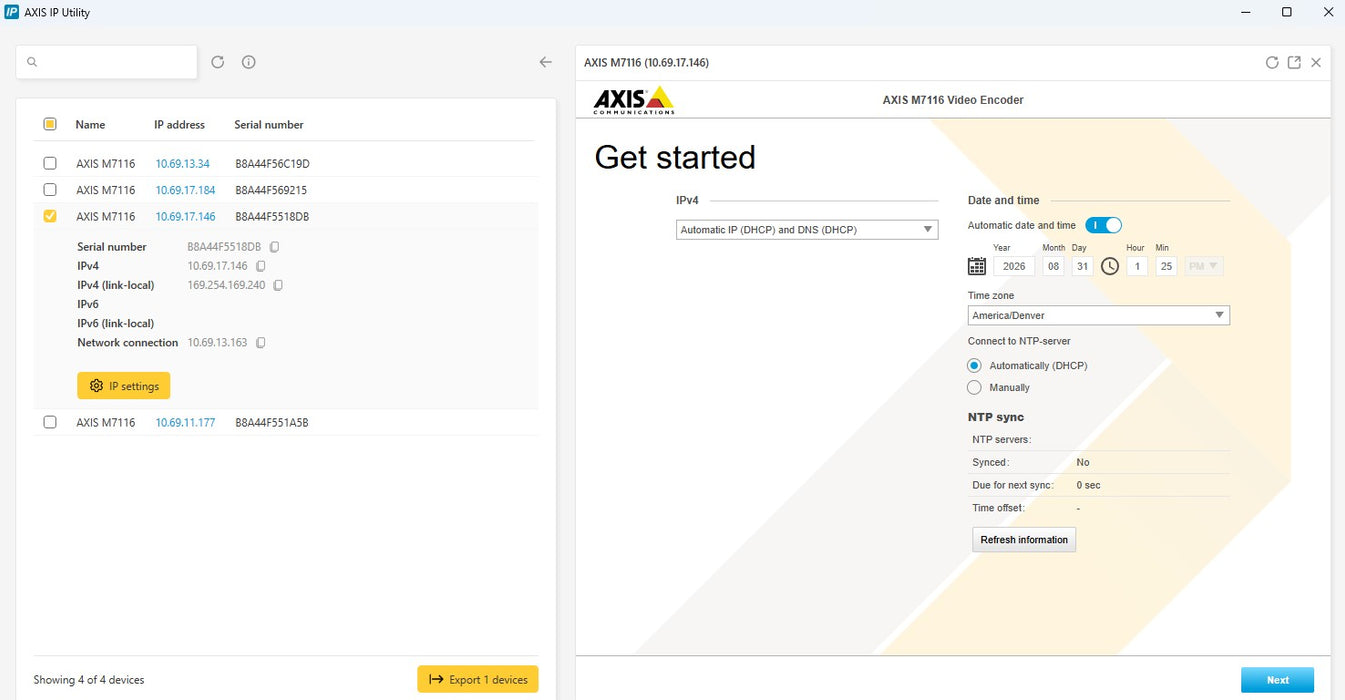
Task: Click the Year field 2026
Action: [x=1014, y=266]
